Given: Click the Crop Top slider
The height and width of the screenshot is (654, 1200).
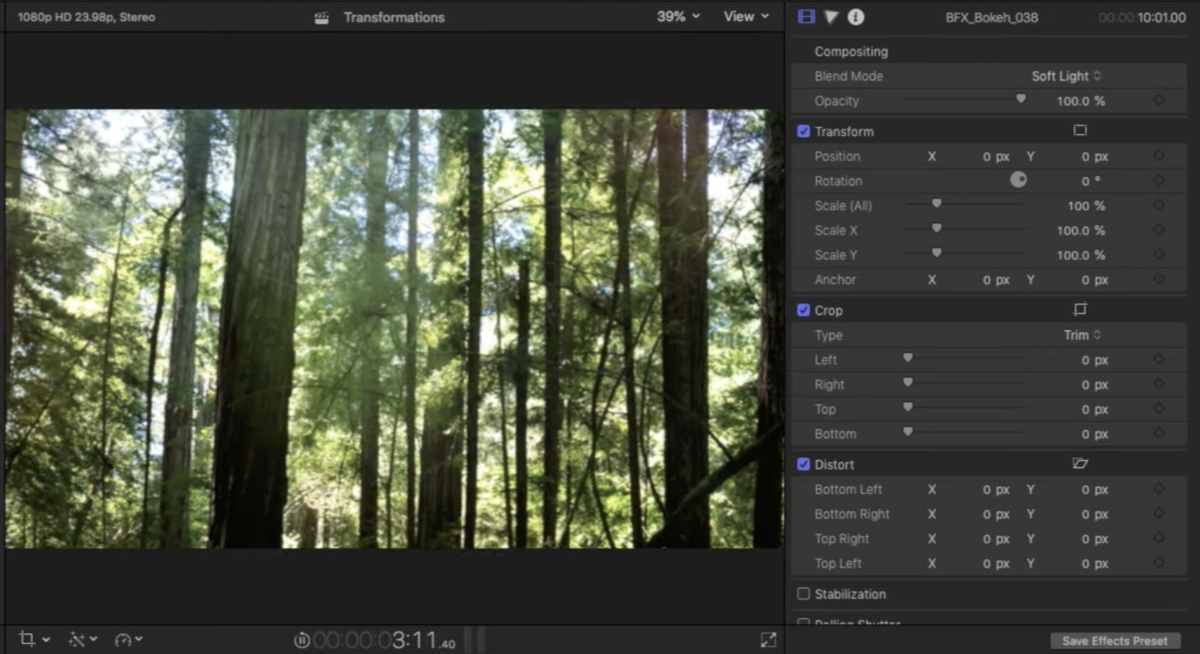Looking at the screenshot, I should [x=965, y=408].
